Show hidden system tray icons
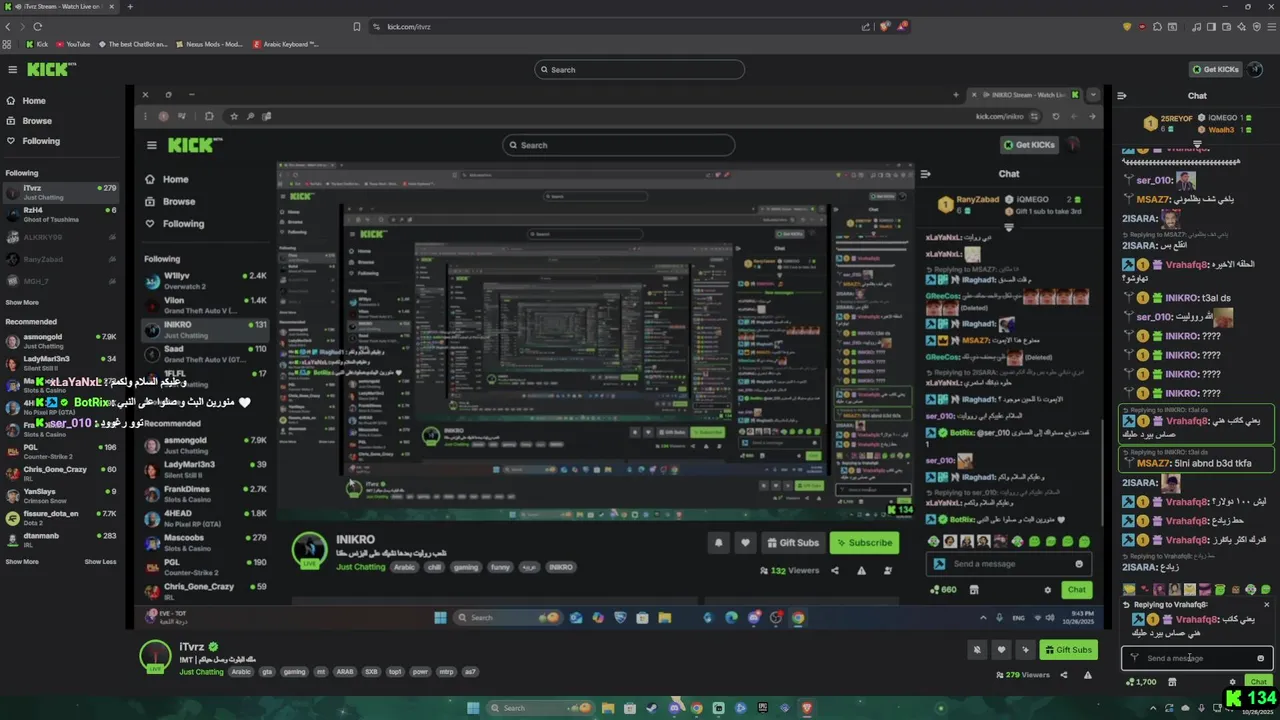Image resolution: width=1280 pixels, height=720 pixels. point(1153,708)
